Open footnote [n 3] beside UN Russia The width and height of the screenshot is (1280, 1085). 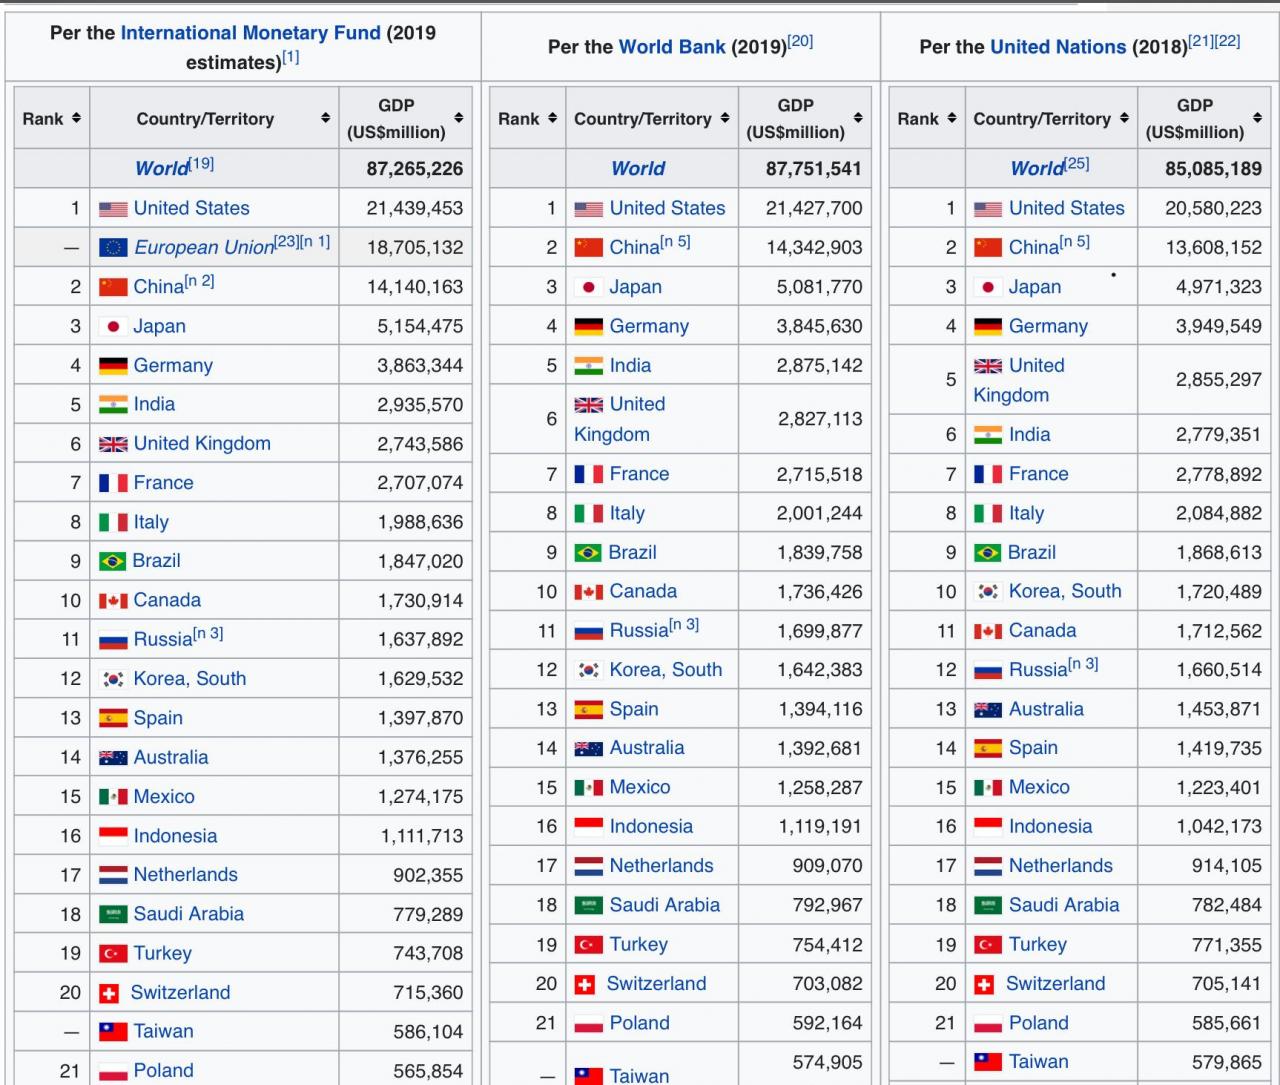1083,664
